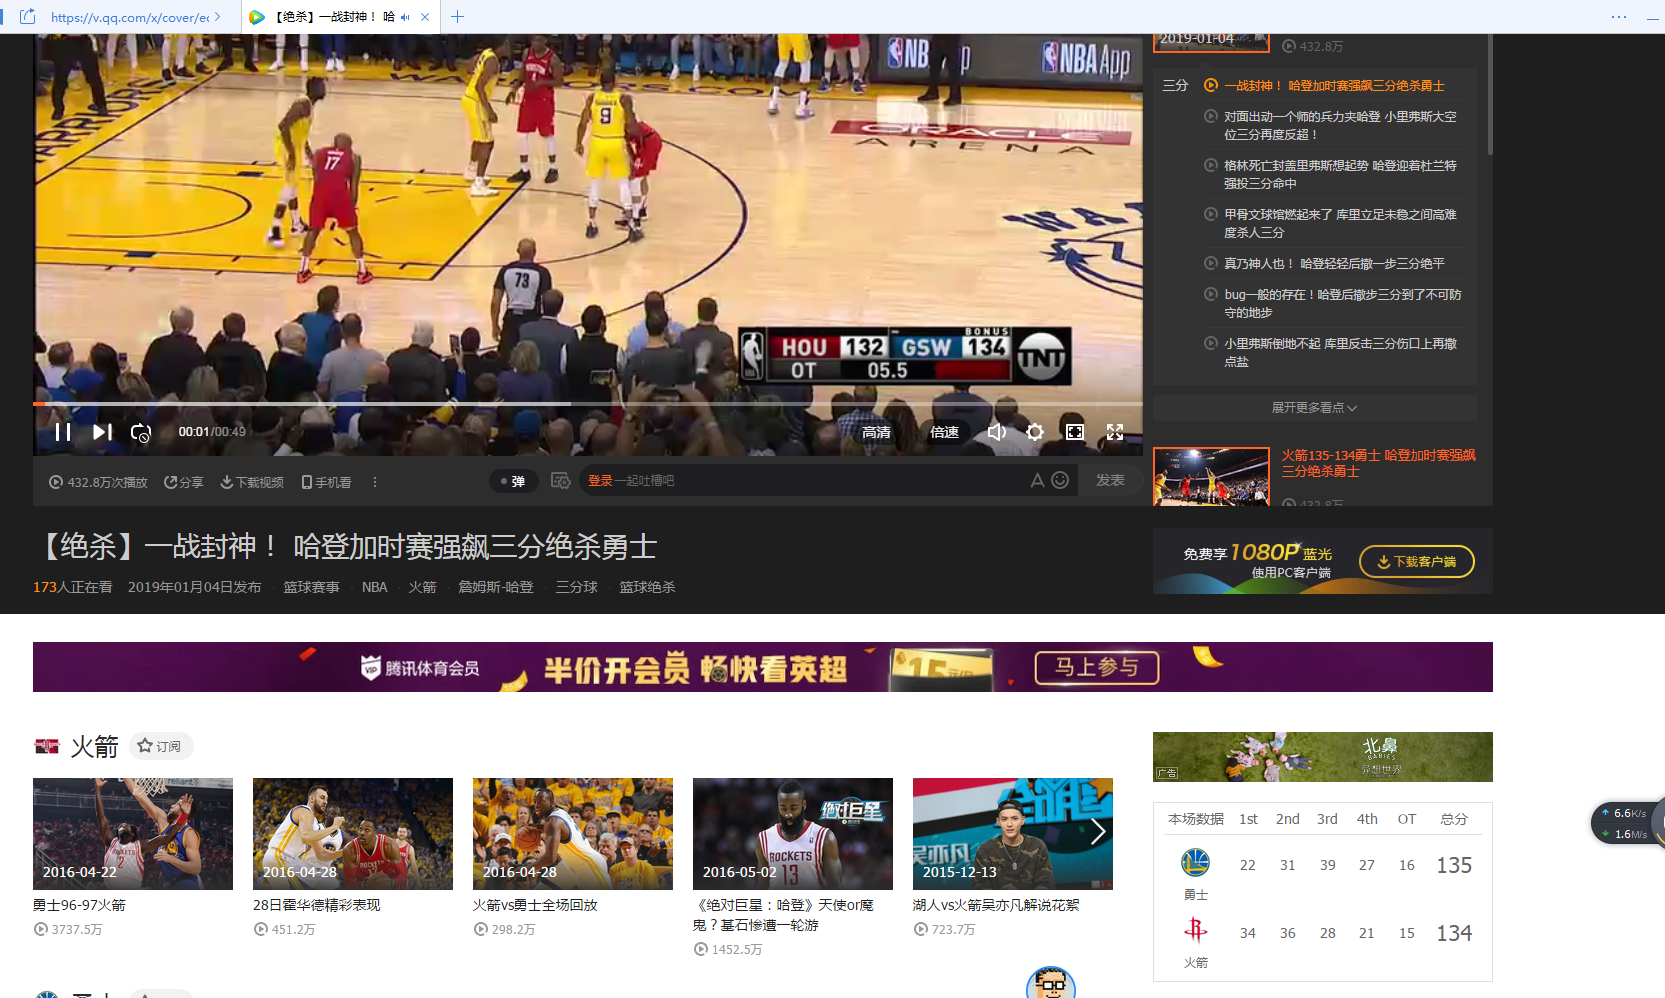Mute the video volume
The image size is (1665, 998).
coord(997,432)
